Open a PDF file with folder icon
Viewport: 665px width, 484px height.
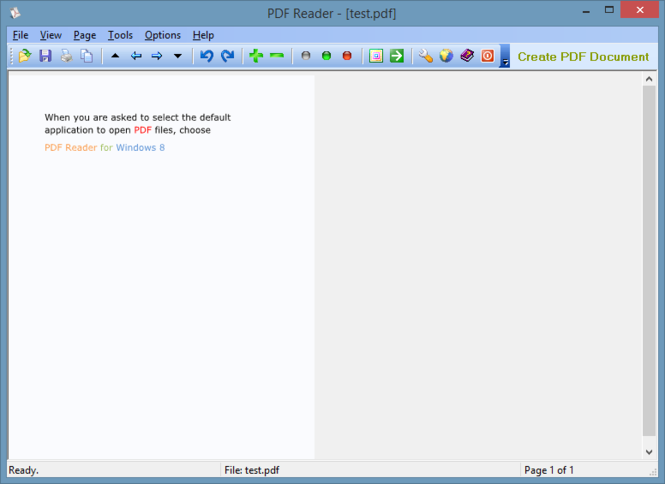coord(25,56)
